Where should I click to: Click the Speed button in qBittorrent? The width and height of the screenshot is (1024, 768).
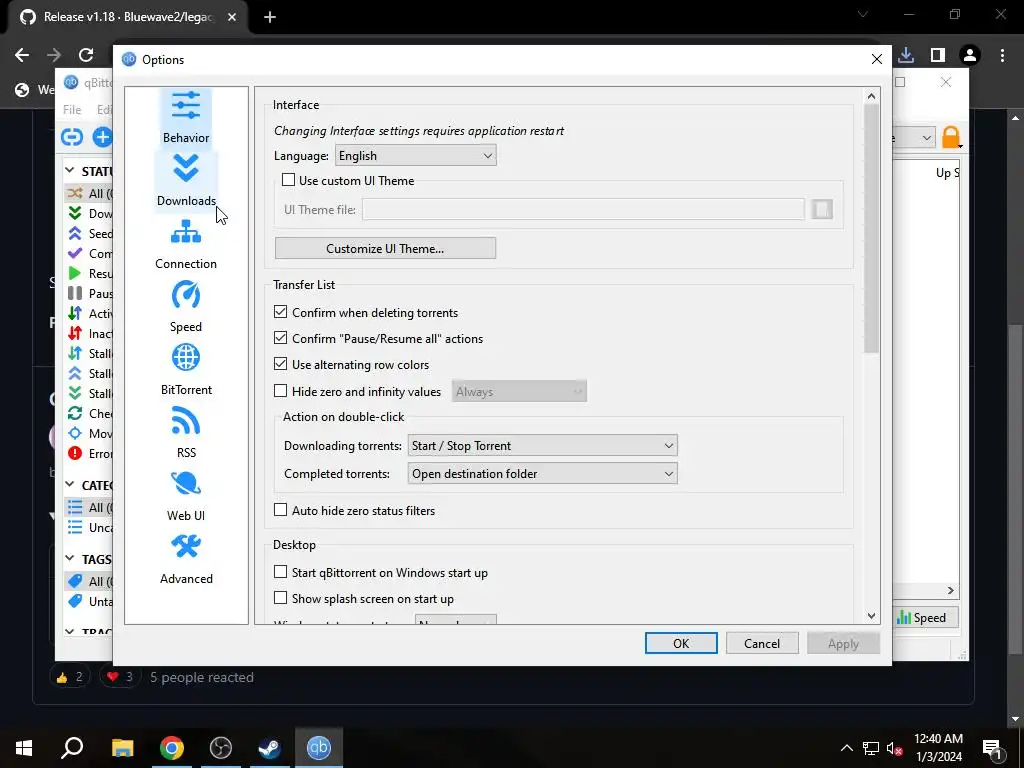pos(925,617)
